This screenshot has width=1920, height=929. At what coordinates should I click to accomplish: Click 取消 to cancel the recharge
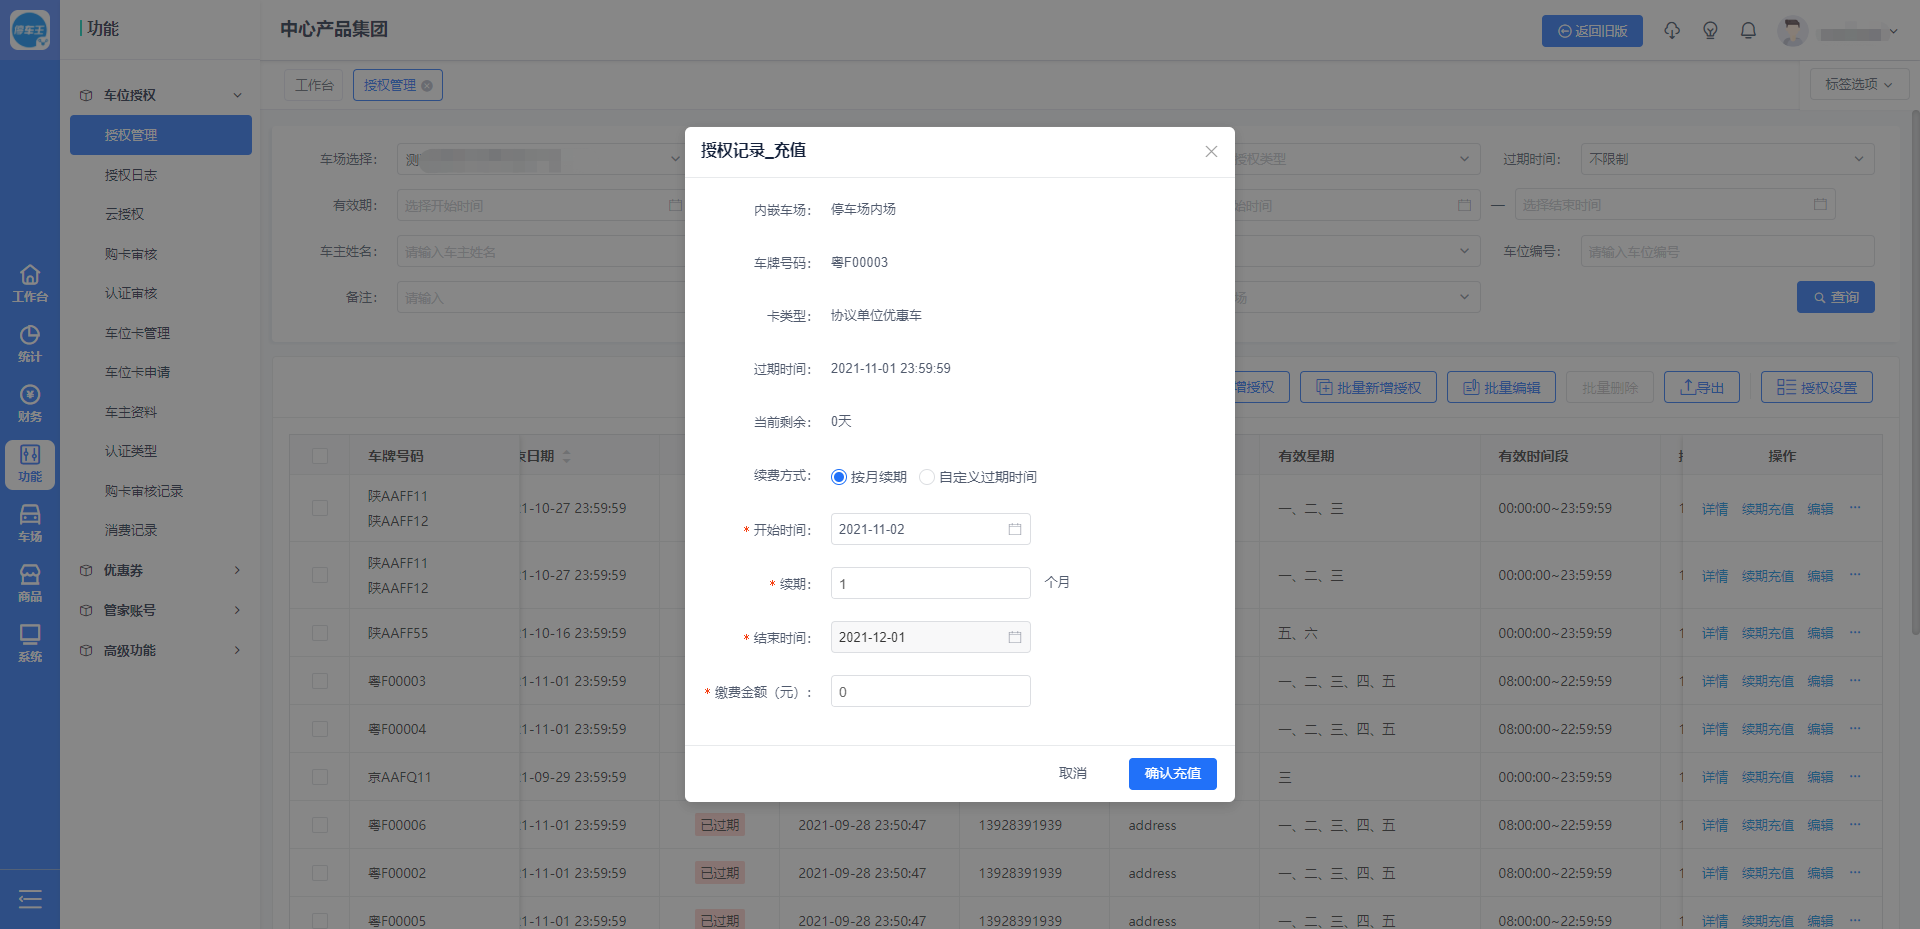pos(1072,773)
